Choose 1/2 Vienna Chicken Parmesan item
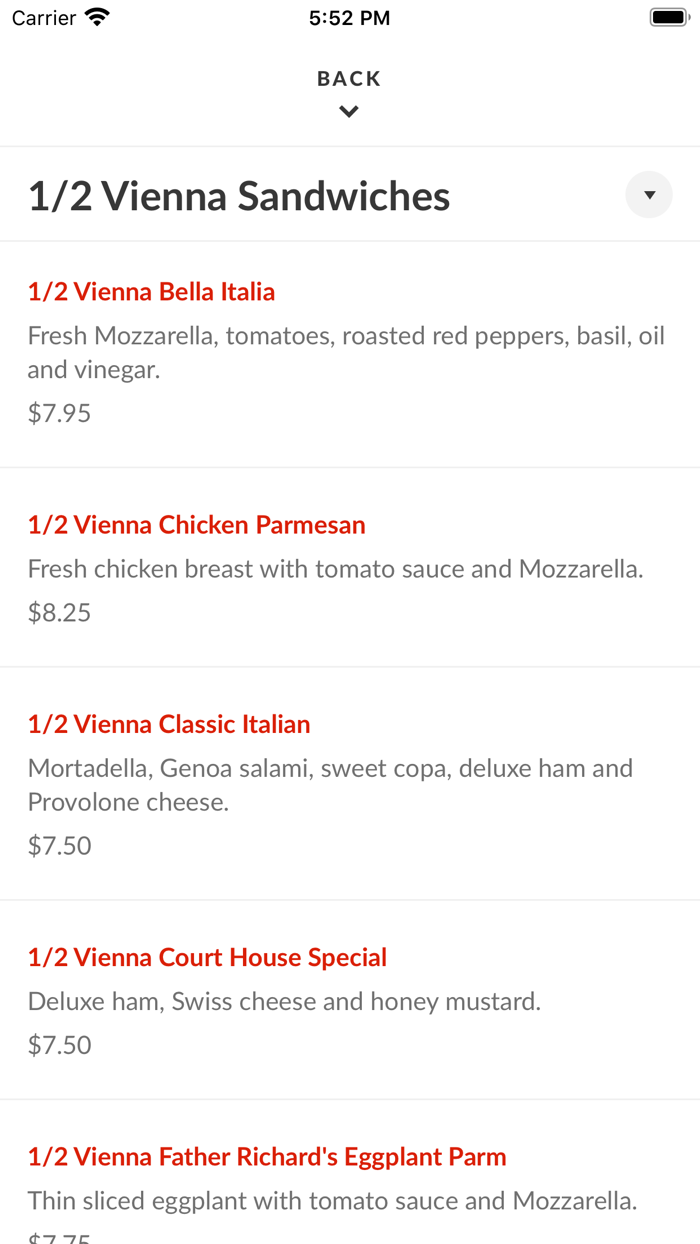 [x=196, y=524]
